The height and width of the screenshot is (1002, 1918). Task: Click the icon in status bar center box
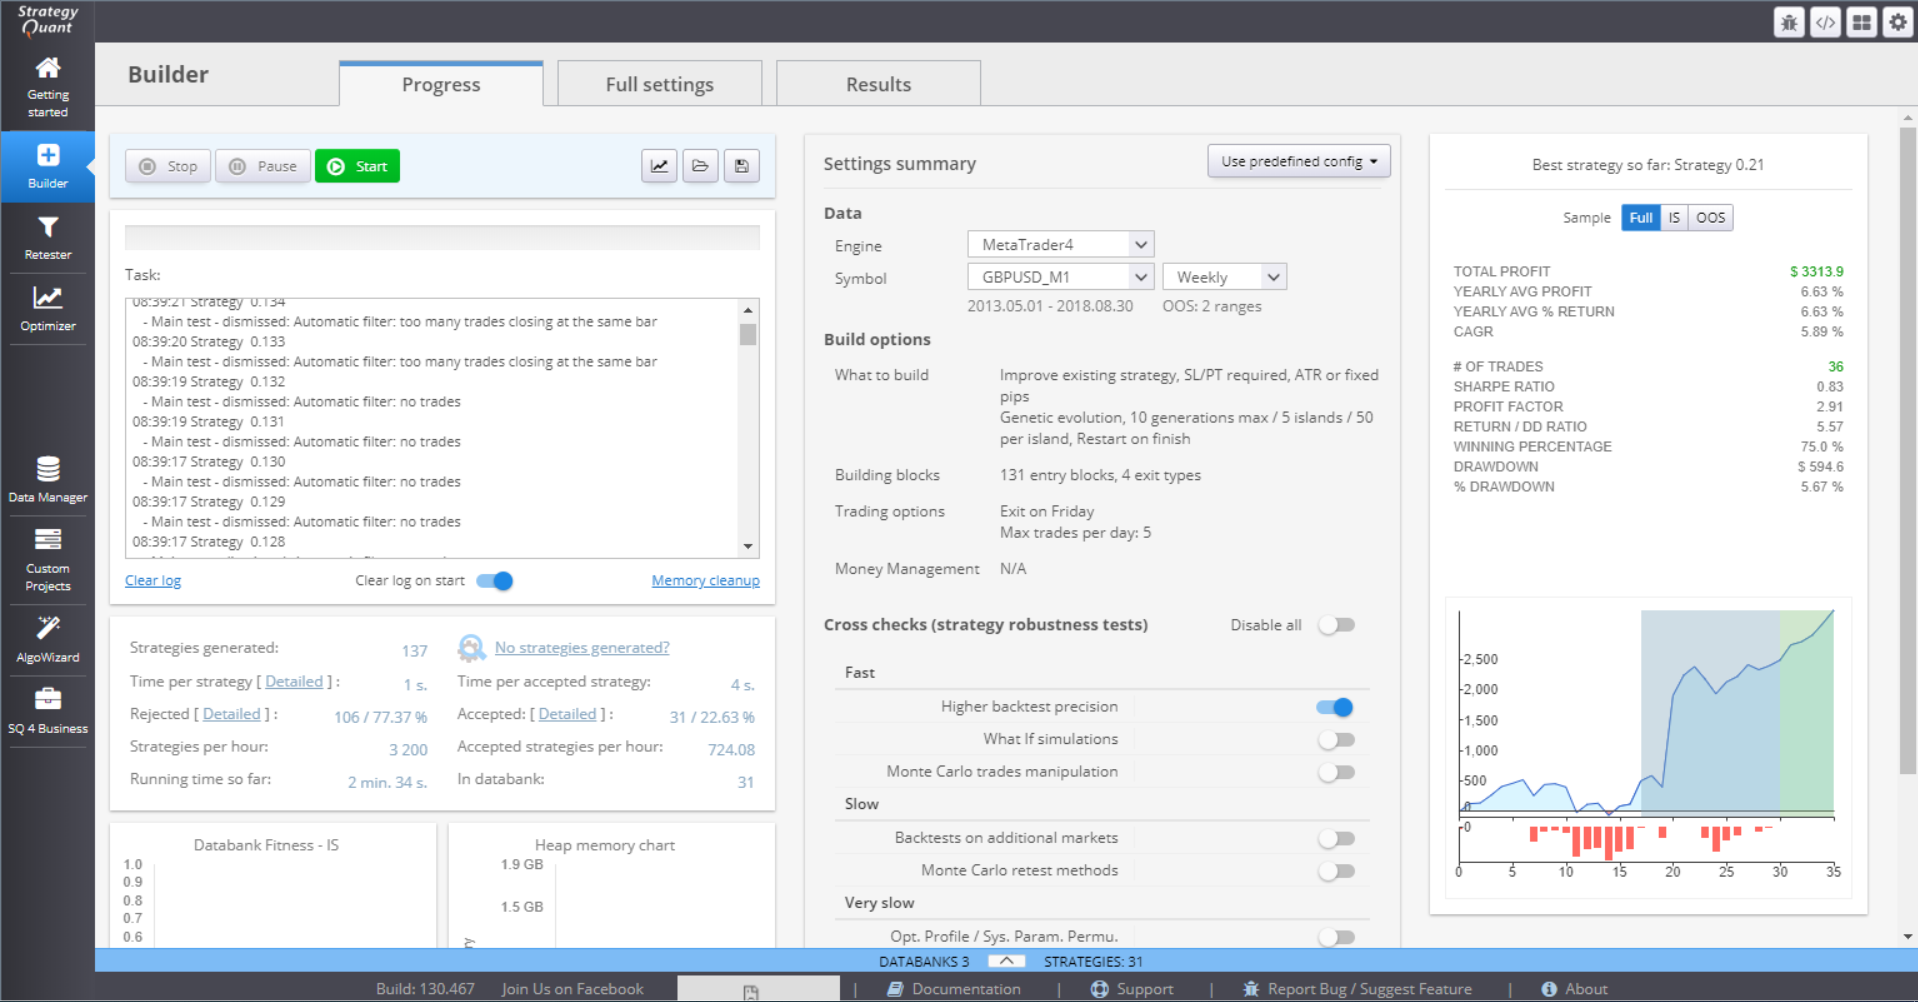click(751, 992)
